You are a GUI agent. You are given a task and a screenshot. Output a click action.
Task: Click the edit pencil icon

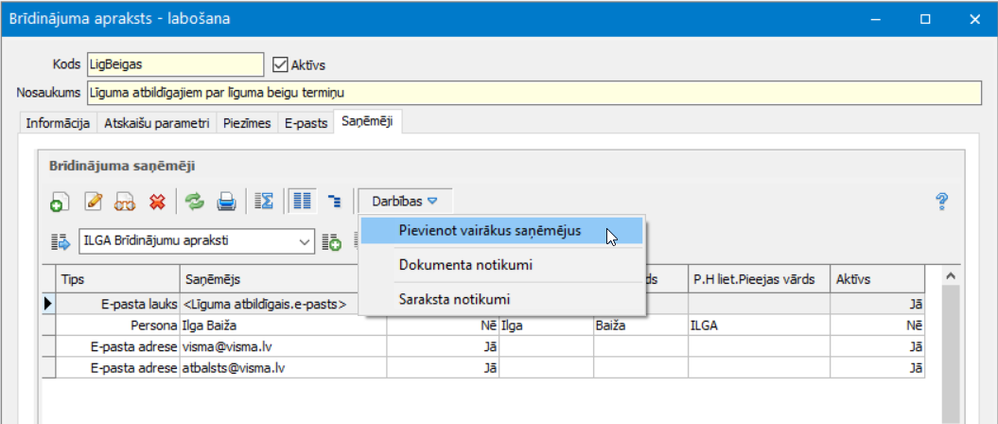[95, 201]
